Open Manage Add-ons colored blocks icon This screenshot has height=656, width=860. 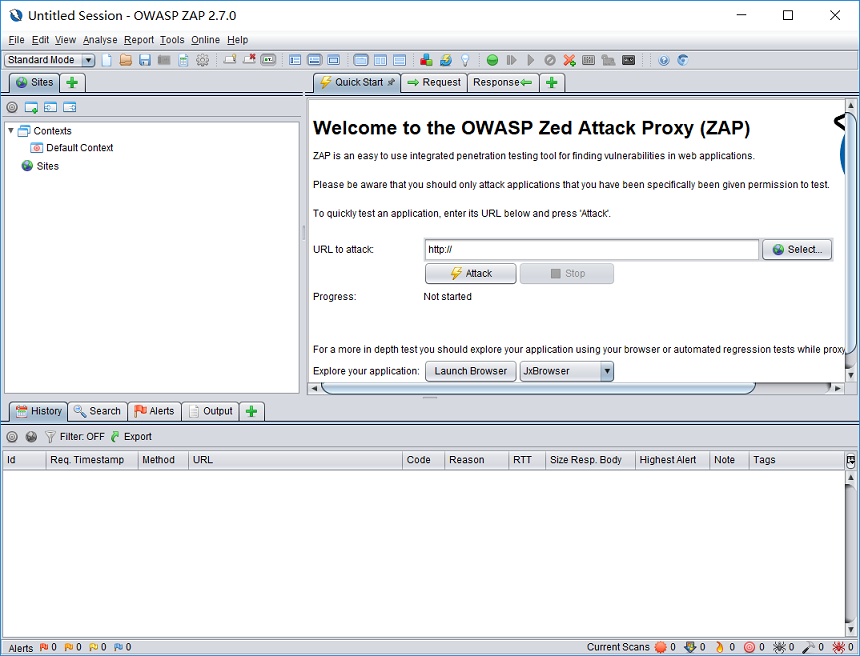[426, 60]
